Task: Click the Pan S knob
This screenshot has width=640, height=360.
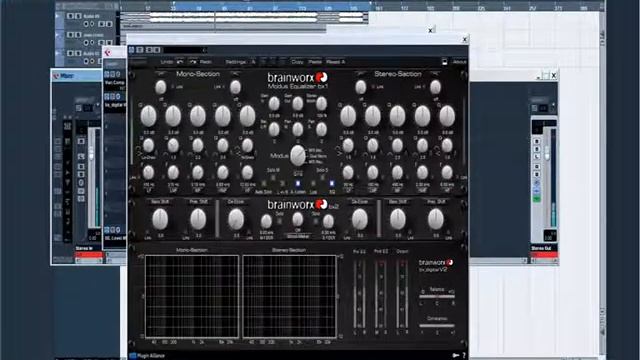Action: point(322,129)
